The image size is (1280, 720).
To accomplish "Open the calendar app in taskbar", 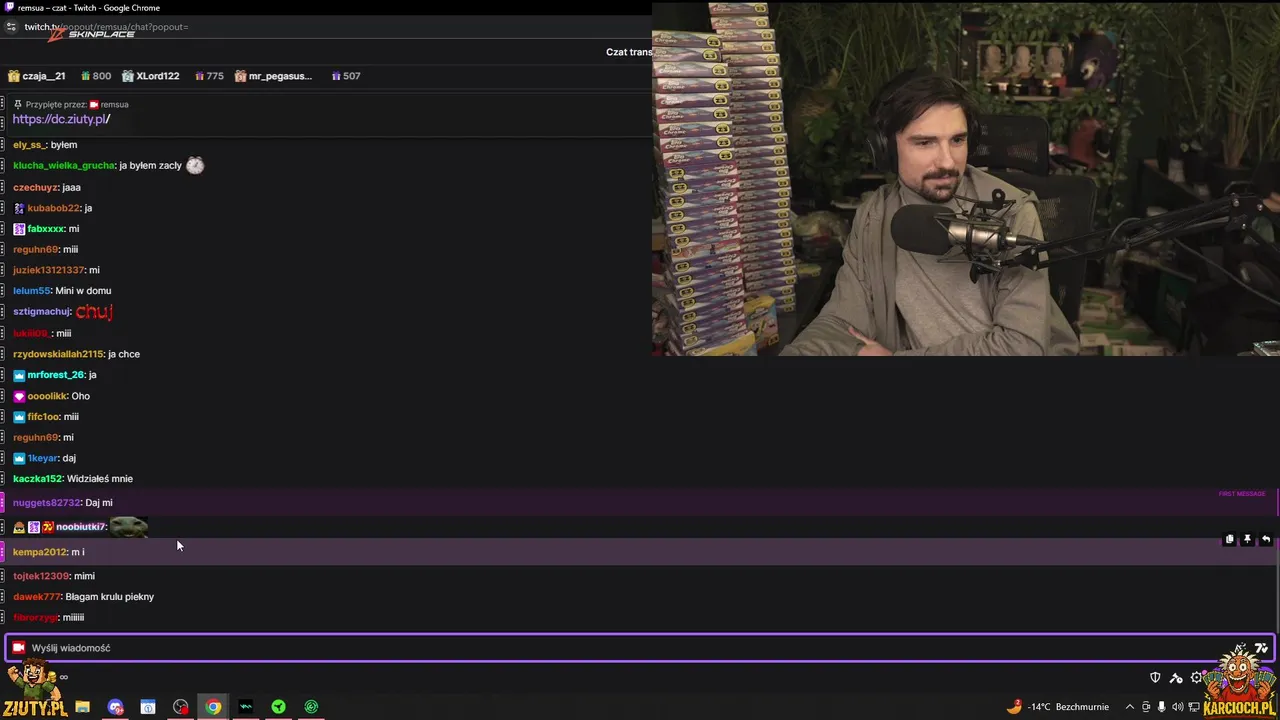I will coord(148,707).
